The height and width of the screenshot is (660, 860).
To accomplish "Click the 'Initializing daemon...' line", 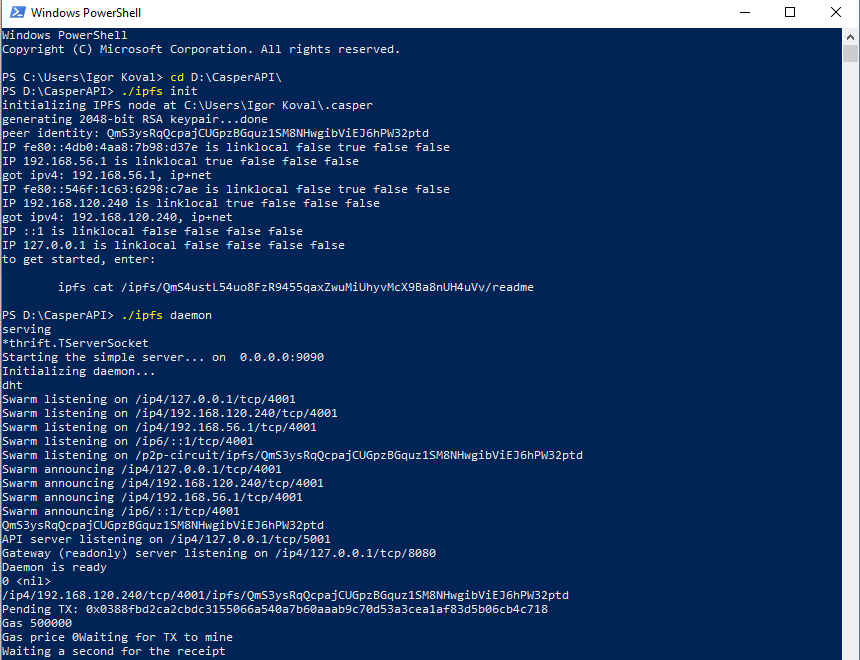I will coord(79,371).
